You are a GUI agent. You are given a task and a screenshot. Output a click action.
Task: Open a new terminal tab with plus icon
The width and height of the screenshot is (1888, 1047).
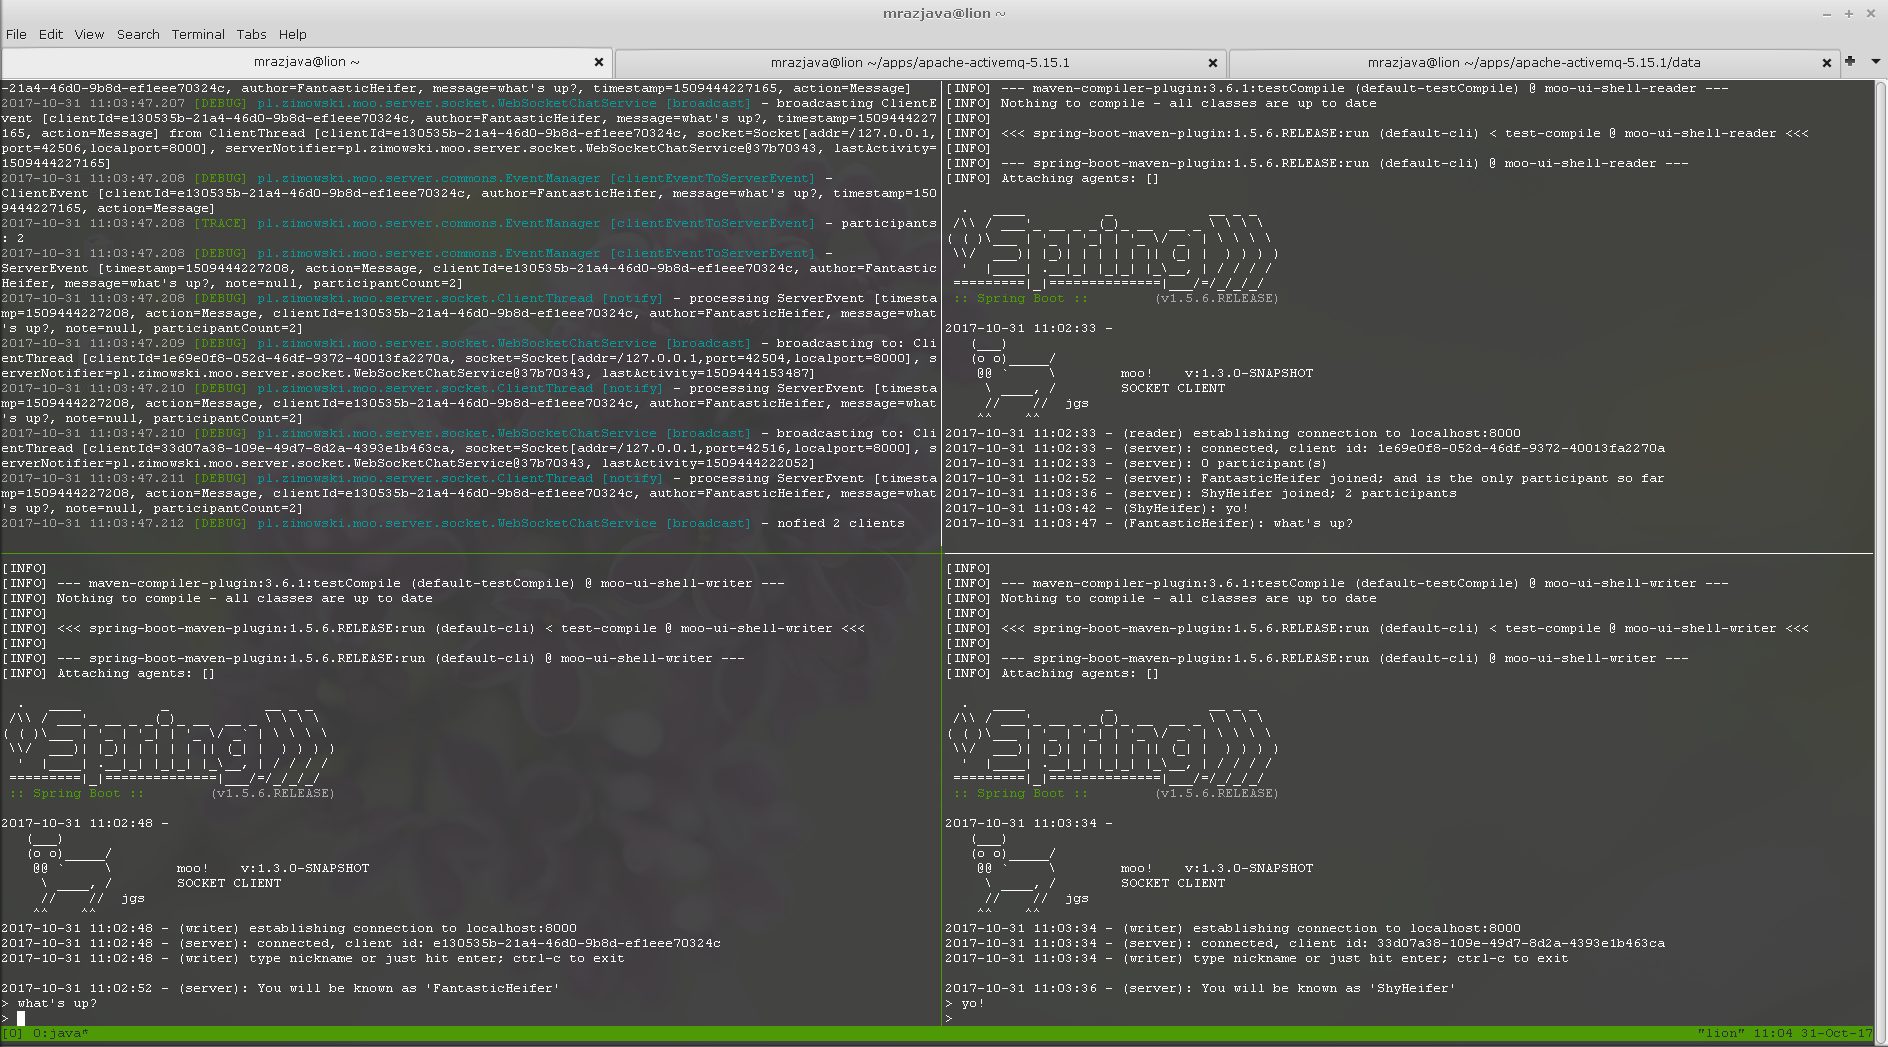[x=1850, y=62]
